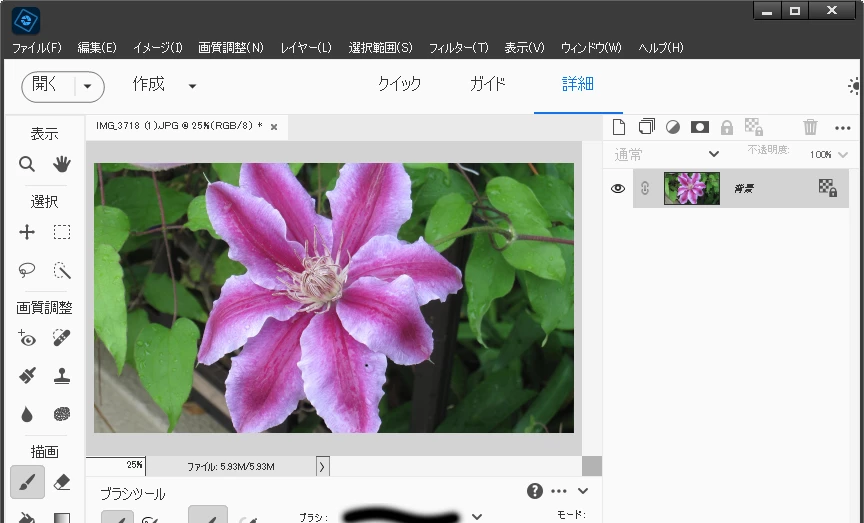Viewport: 864px width, 523px height.
Task: Select the Red Eye Removal tool
Action: tap(26, 338)
